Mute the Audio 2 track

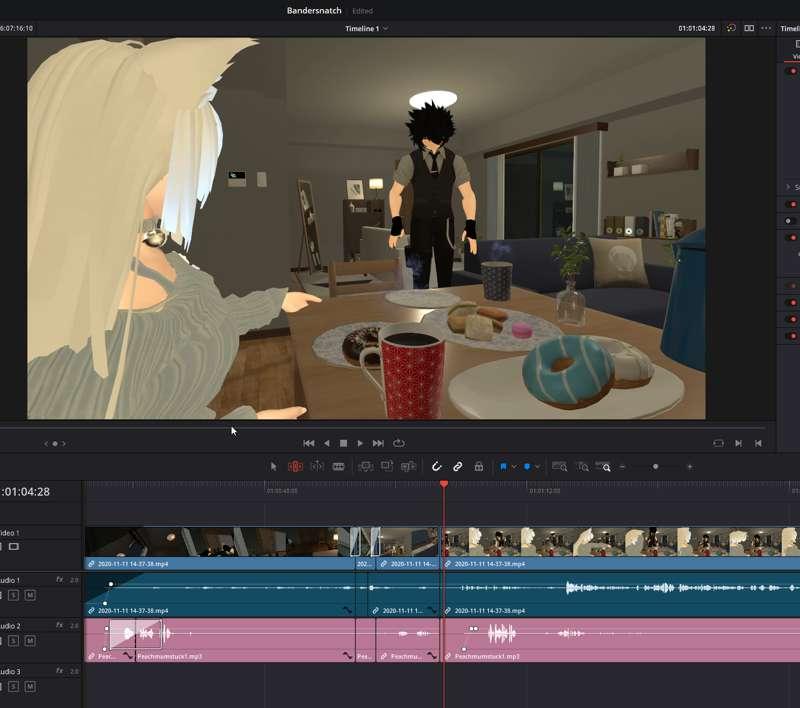click(x=30, y=641)
